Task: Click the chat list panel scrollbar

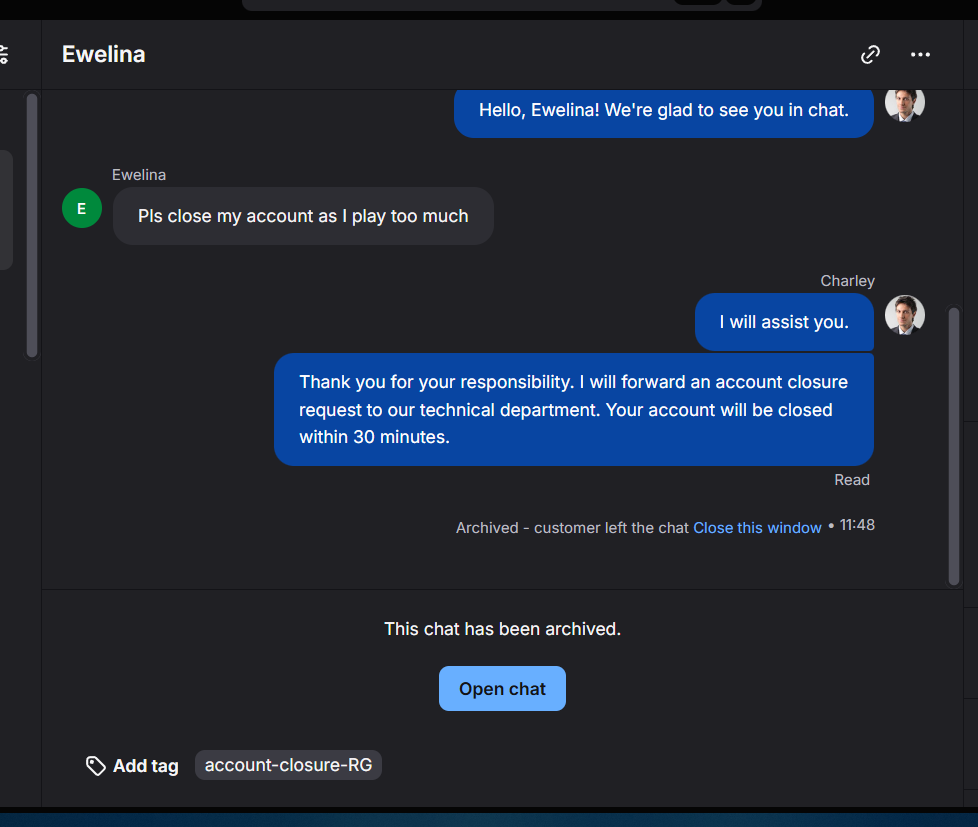Action: [32, 225]
